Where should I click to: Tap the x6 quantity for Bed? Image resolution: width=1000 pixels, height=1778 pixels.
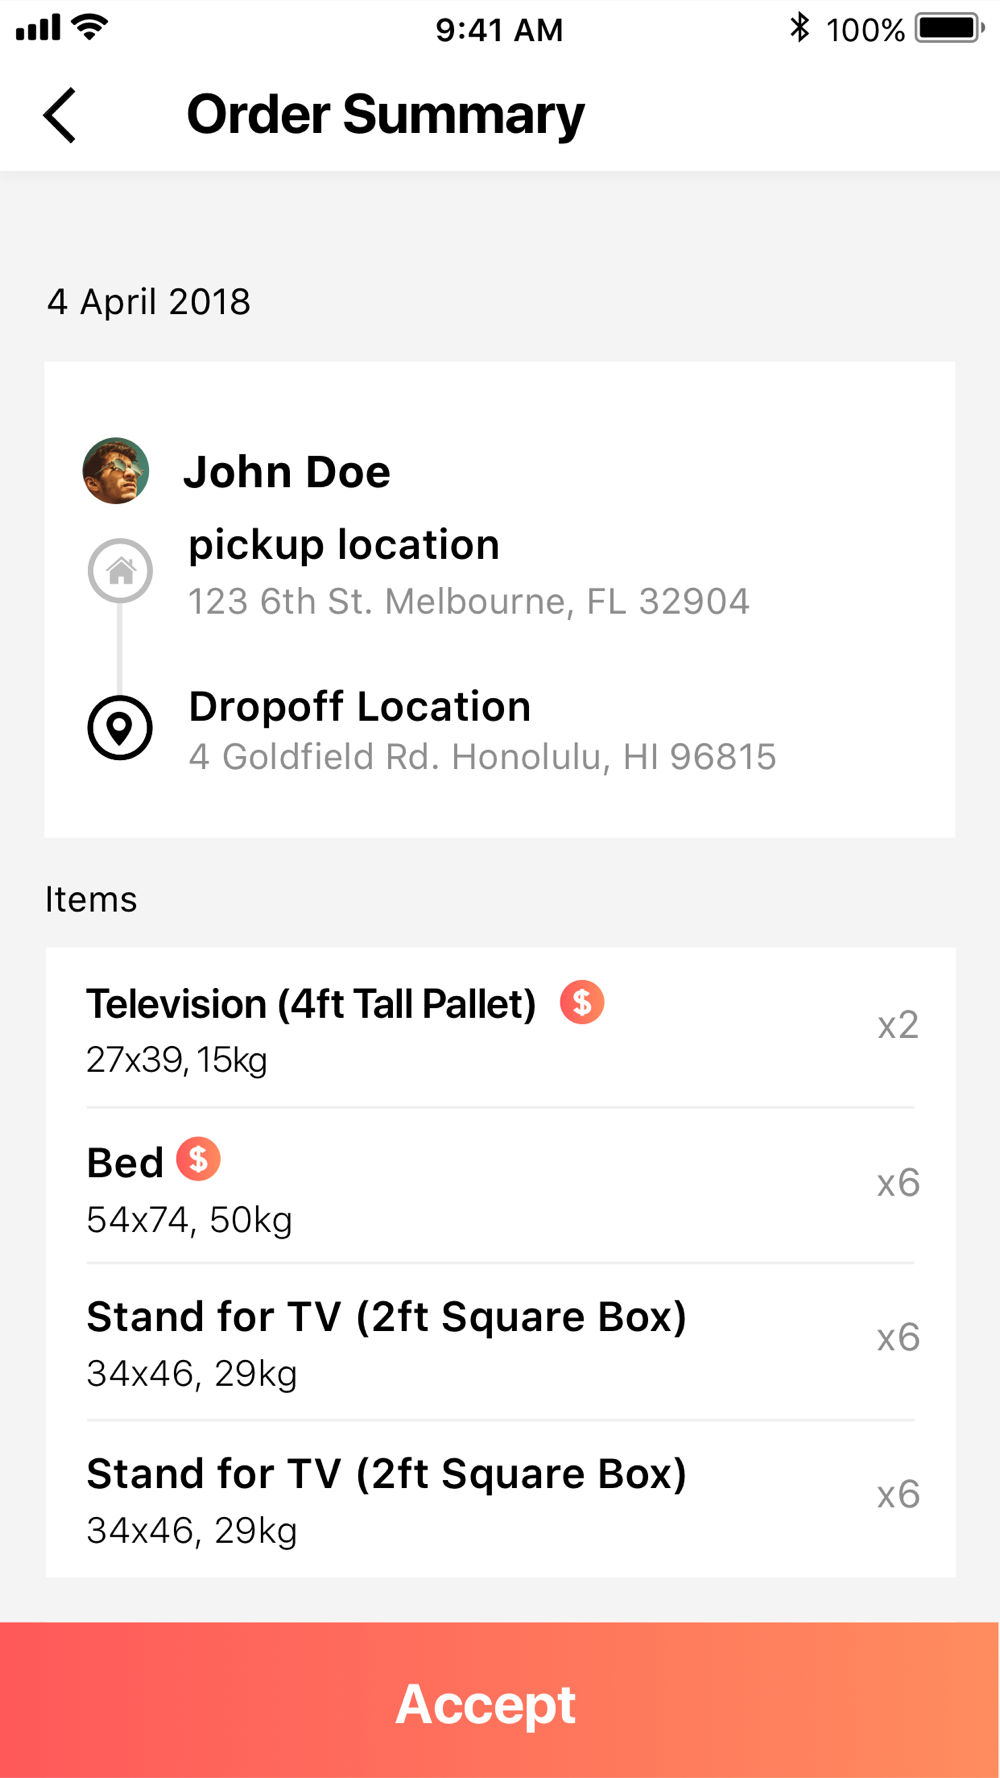[897, 1183]
